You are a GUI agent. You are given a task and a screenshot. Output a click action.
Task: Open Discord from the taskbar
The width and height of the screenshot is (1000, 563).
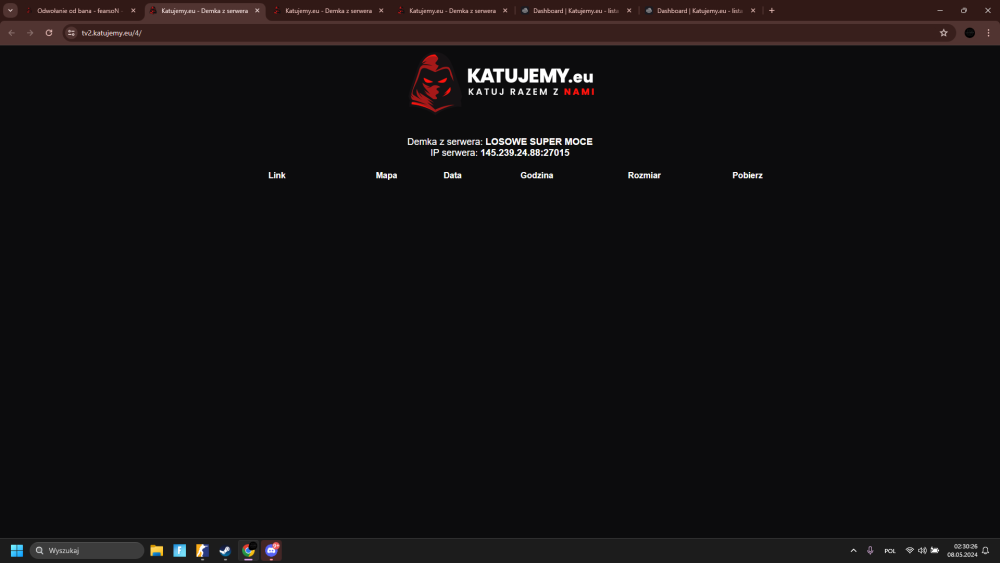tap(271, 550)
